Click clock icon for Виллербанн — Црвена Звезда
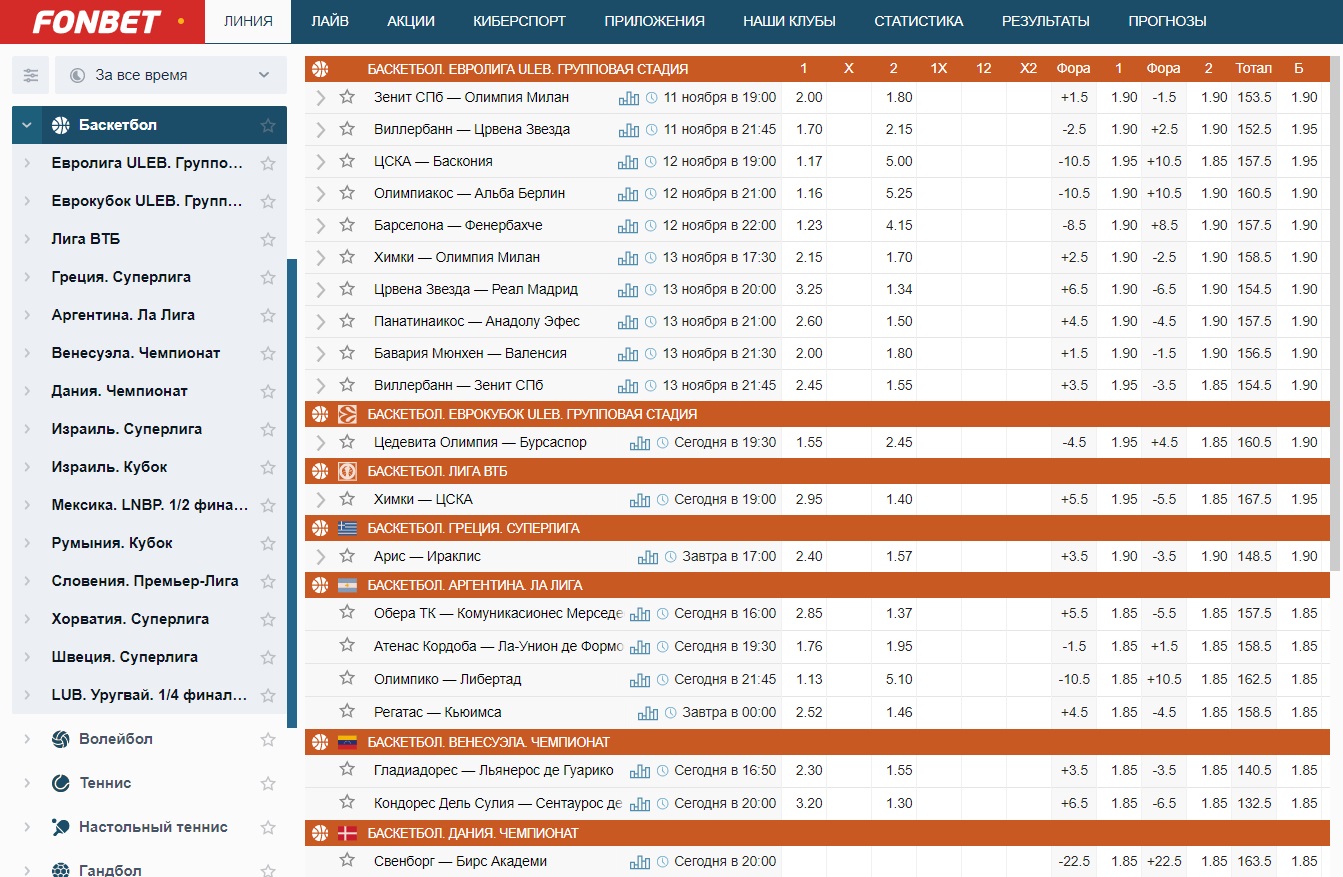Screen dimensions: 1343x877 pyautogui.click(x=652, y=129)
